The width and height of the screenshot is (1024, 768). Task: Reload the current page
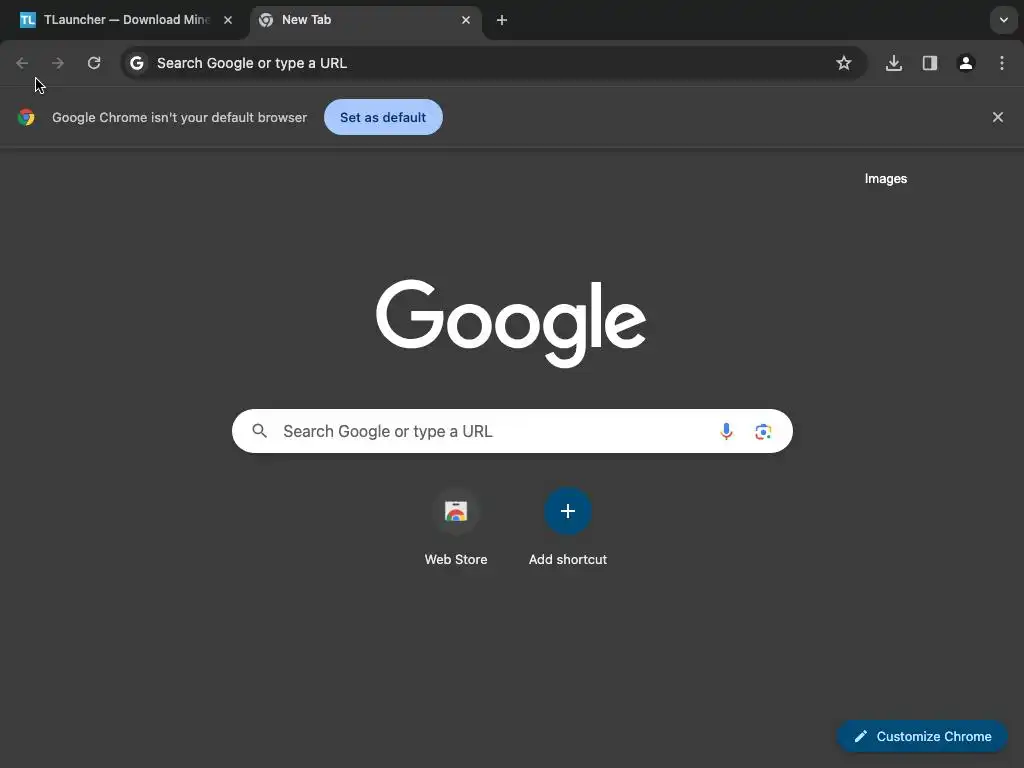click(94, 63)
